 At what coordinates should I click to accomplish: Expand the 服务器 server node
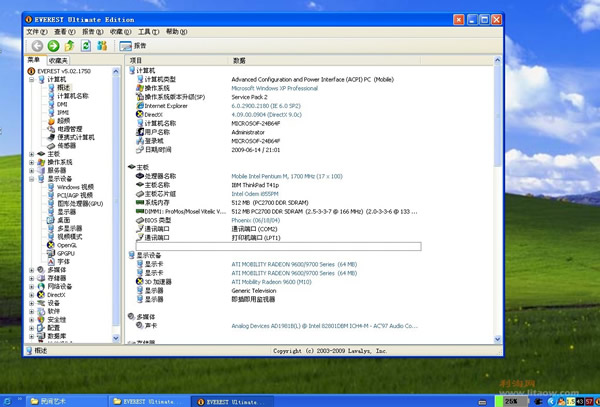tap(32, 171)
